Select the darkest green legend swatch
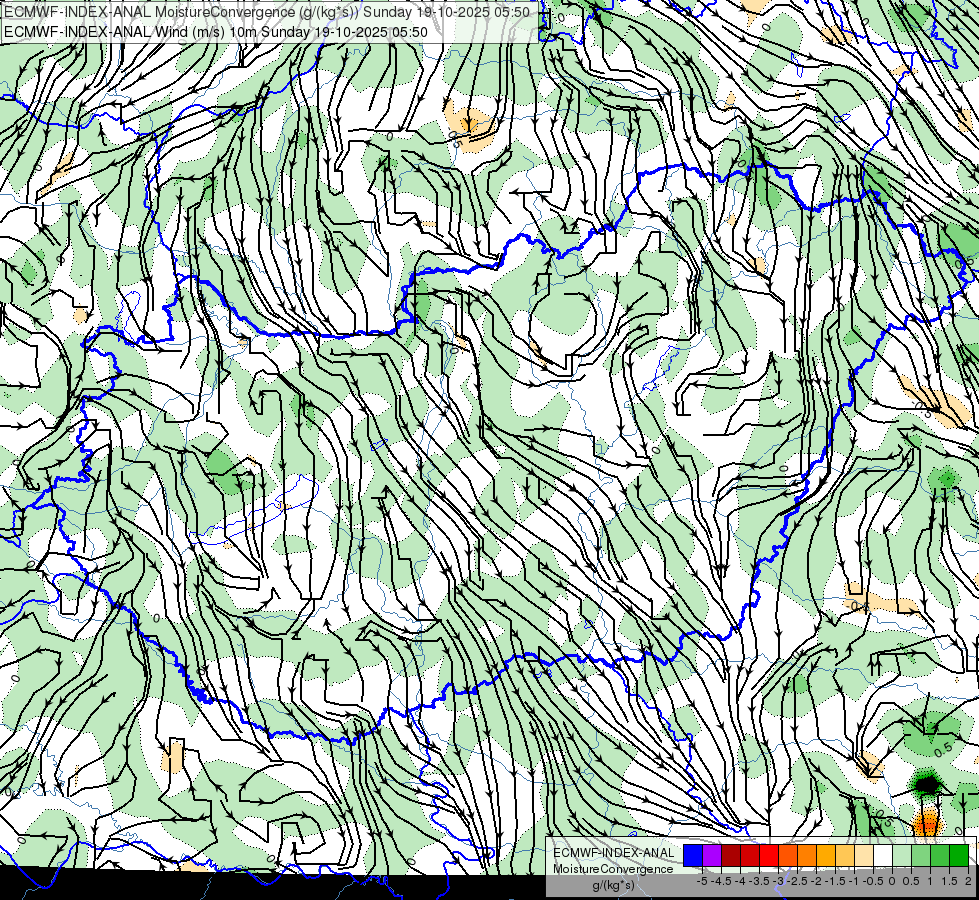This screenshot has height=900, width=979. pyautogui.click(x=959, y=855)
